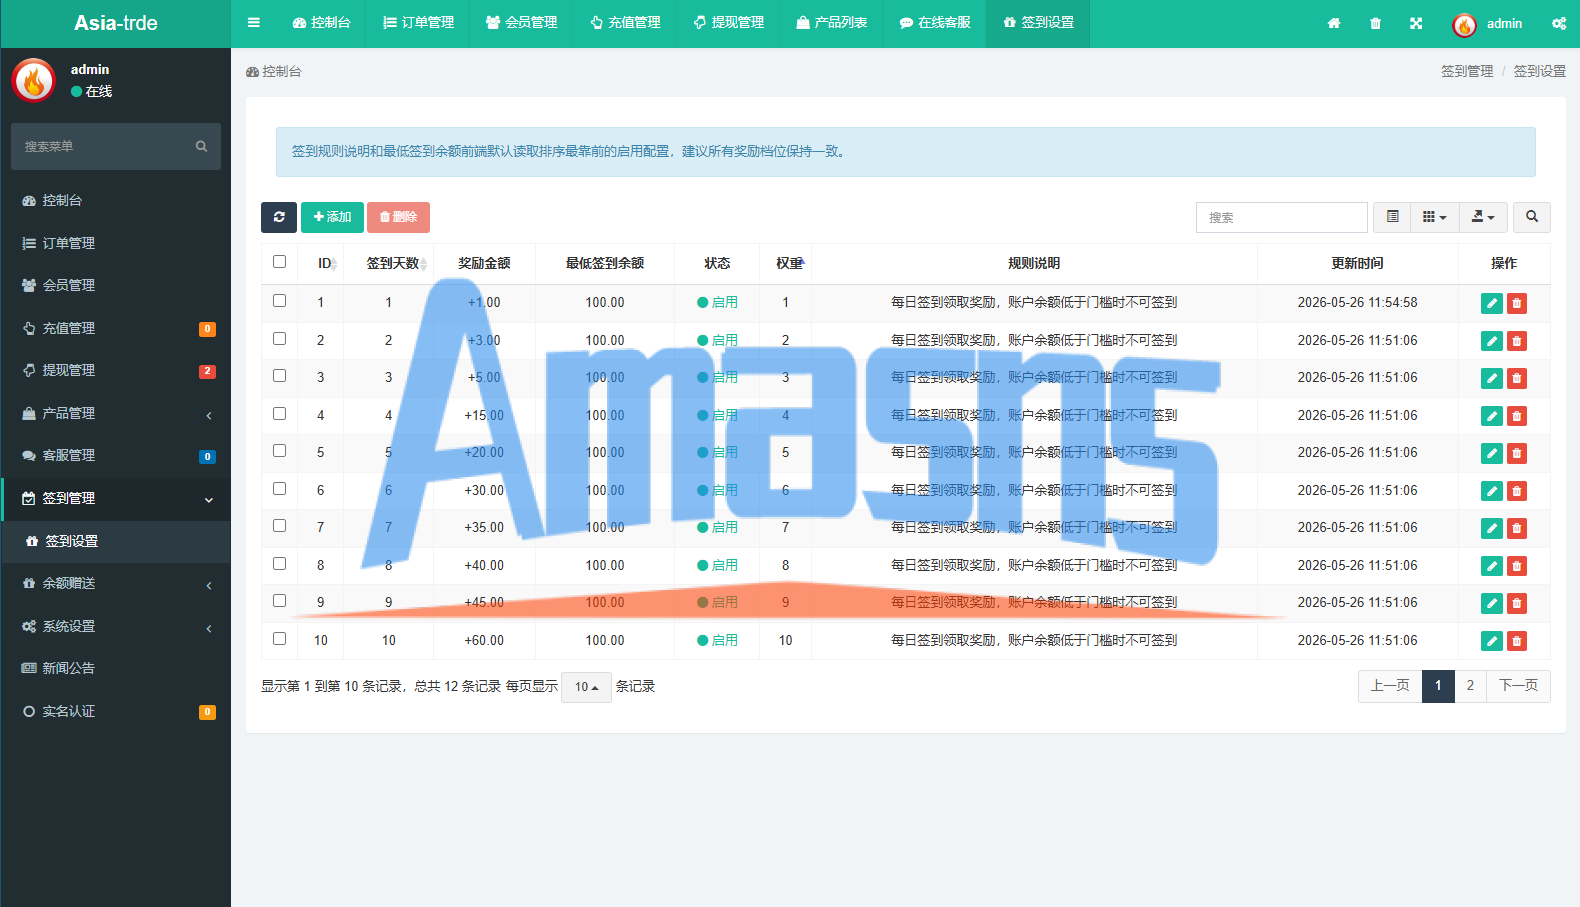
Task: Open 签到设置 submenu item in sidebar
Action: [115, 541]
